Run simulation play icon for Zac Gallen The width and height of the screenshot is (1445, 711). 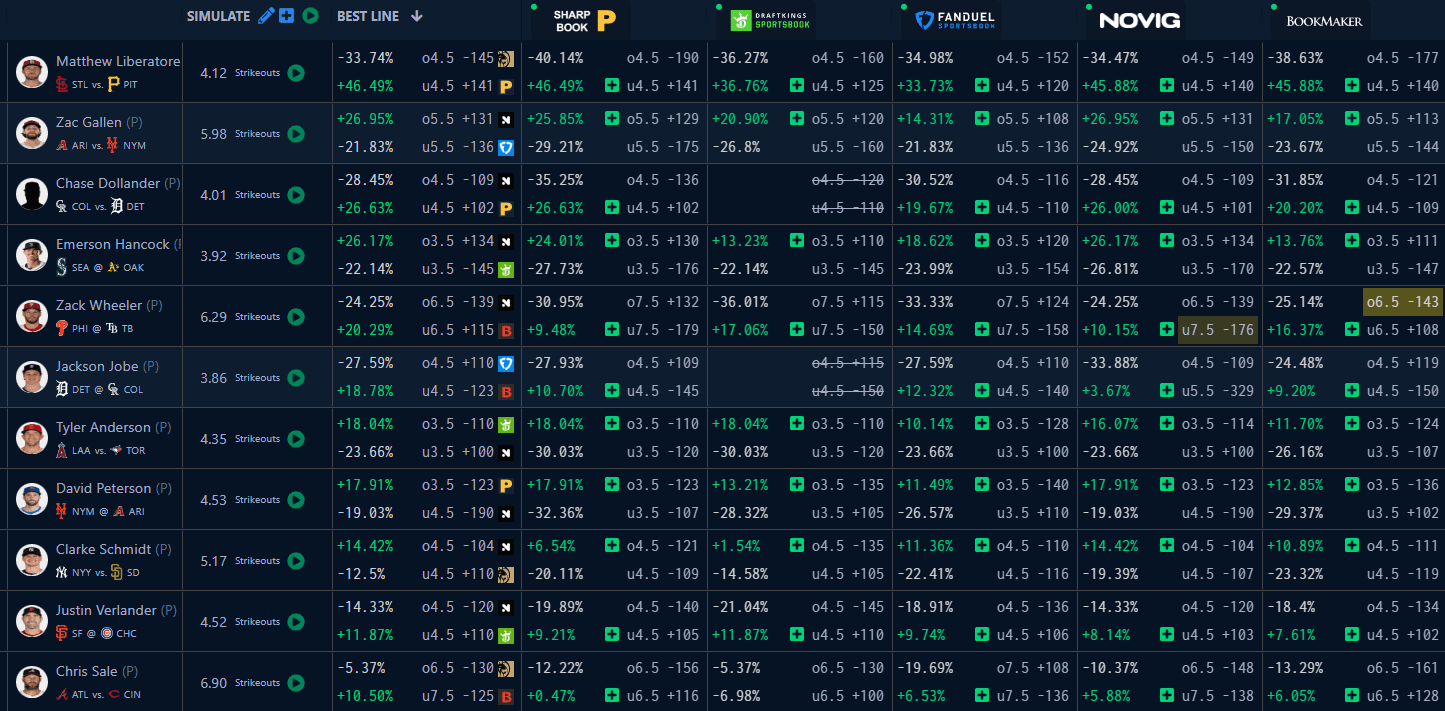(x=296, y=134)
